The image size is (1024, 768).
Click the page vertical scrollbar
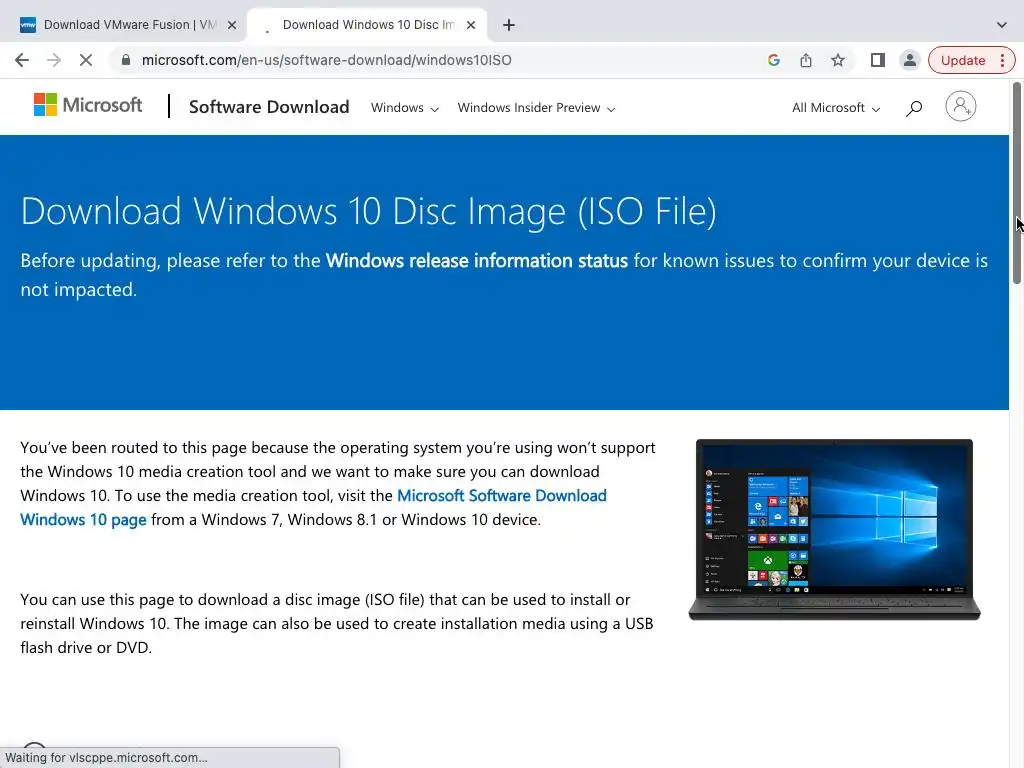point(1016,183)
